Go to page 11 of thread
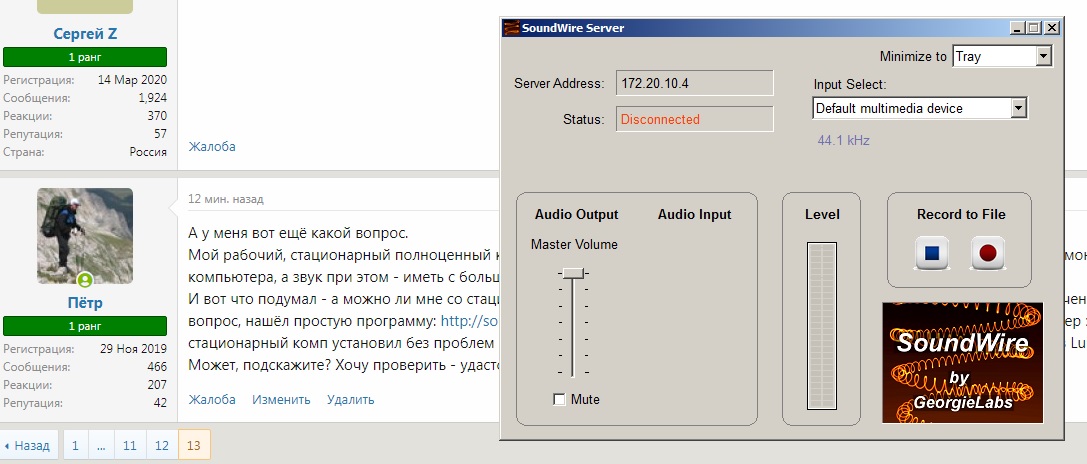This screenshot has height=464, width=1087. point(130,446)
